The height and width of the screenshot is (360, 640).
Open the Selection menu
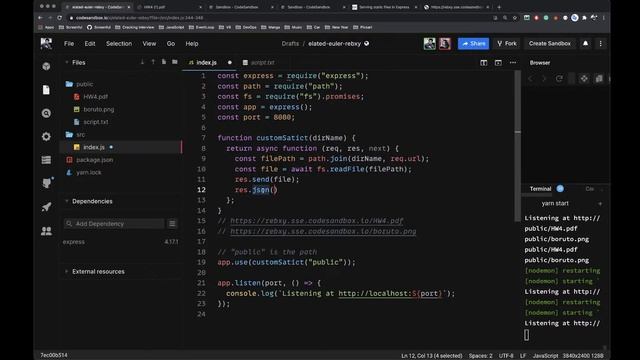point(119,43)
